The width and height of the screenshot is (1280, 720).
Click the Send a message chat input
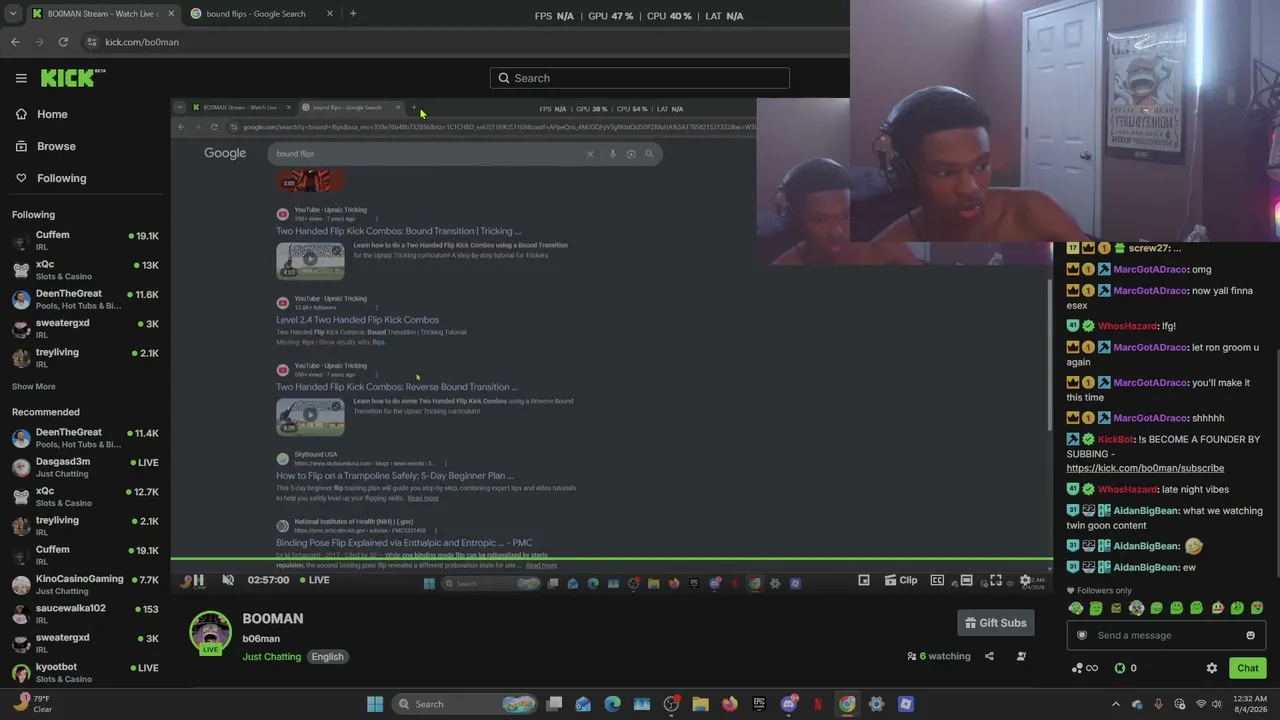1166,635
